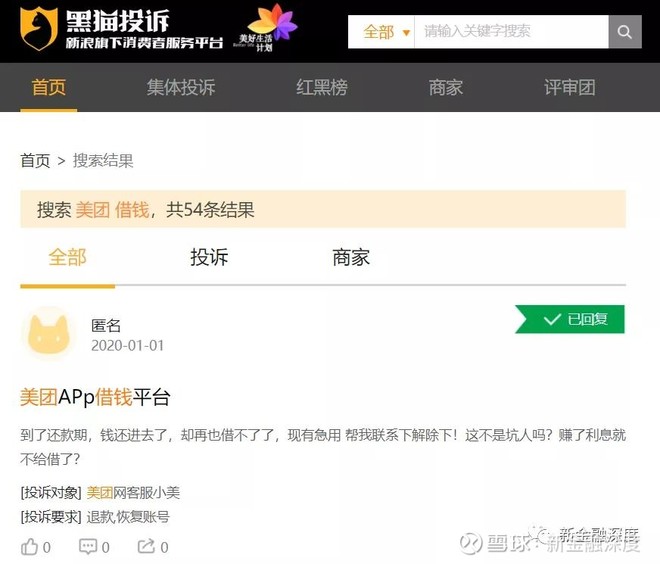Open complaint titled 美团APp借钱平台
The height and width of the screenshot is (564, 660).
[95, 397]
